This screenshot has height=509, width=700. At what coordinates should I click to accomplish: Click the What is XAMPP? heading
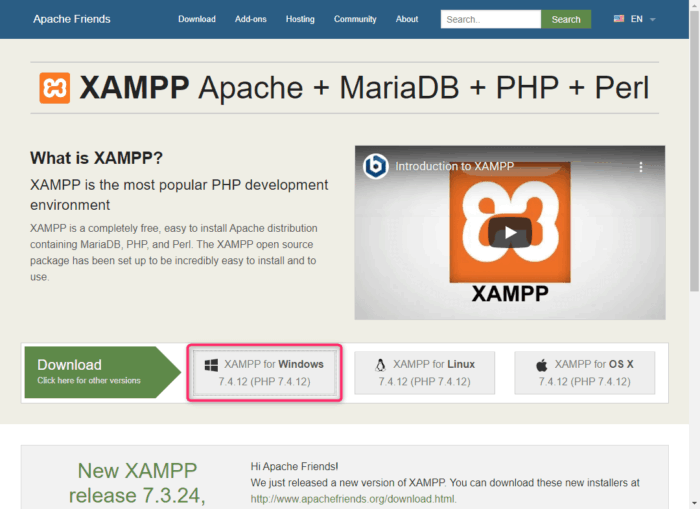coord(96,158)
